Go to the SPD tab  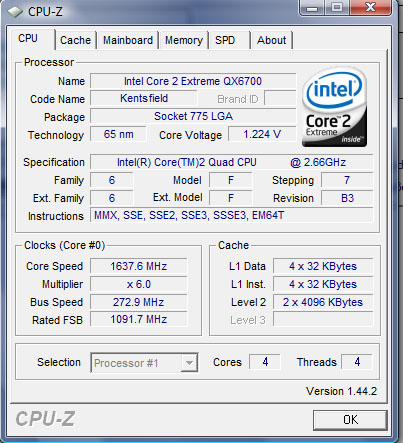coord(225,40)
